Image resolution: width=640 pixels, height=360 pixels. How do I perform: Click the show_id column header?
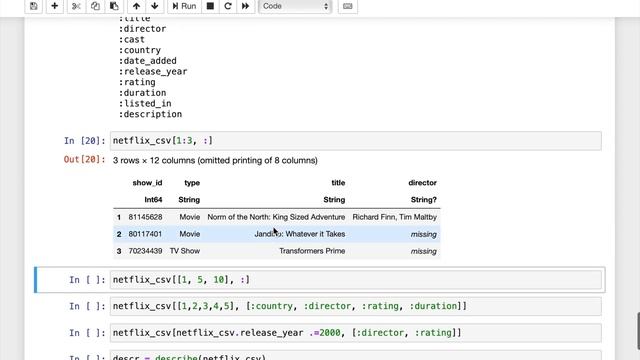pyautogui.click(x=147, y=183)
